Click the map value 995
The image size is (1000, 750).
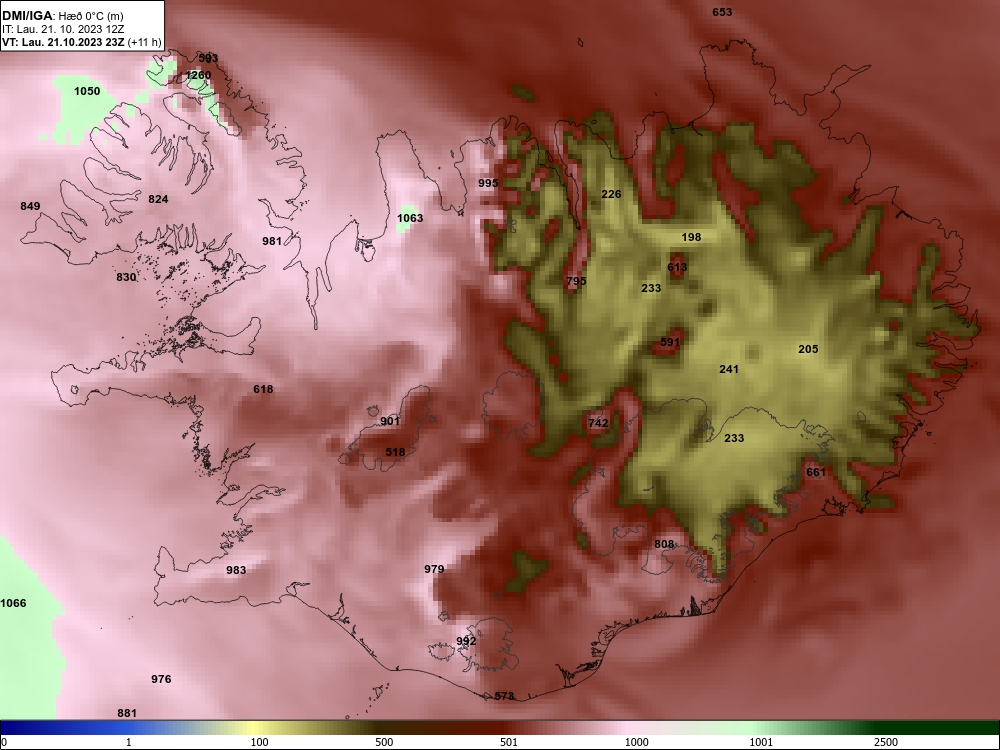click(x=488, y=183)
